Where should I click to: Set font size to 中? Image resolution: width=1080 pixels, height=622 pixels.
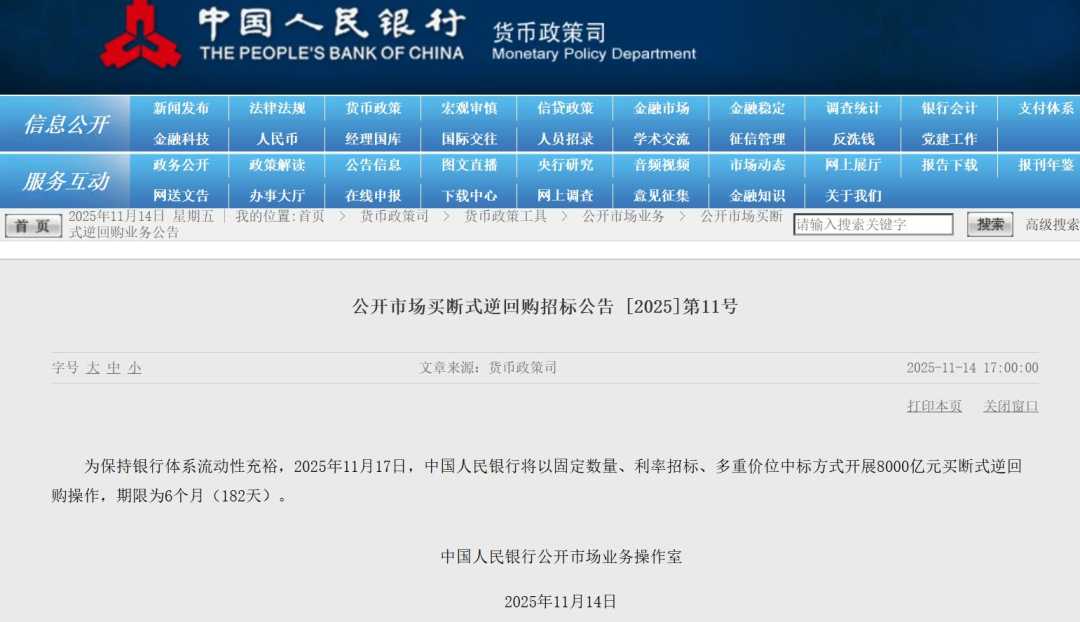click(114, 368)
